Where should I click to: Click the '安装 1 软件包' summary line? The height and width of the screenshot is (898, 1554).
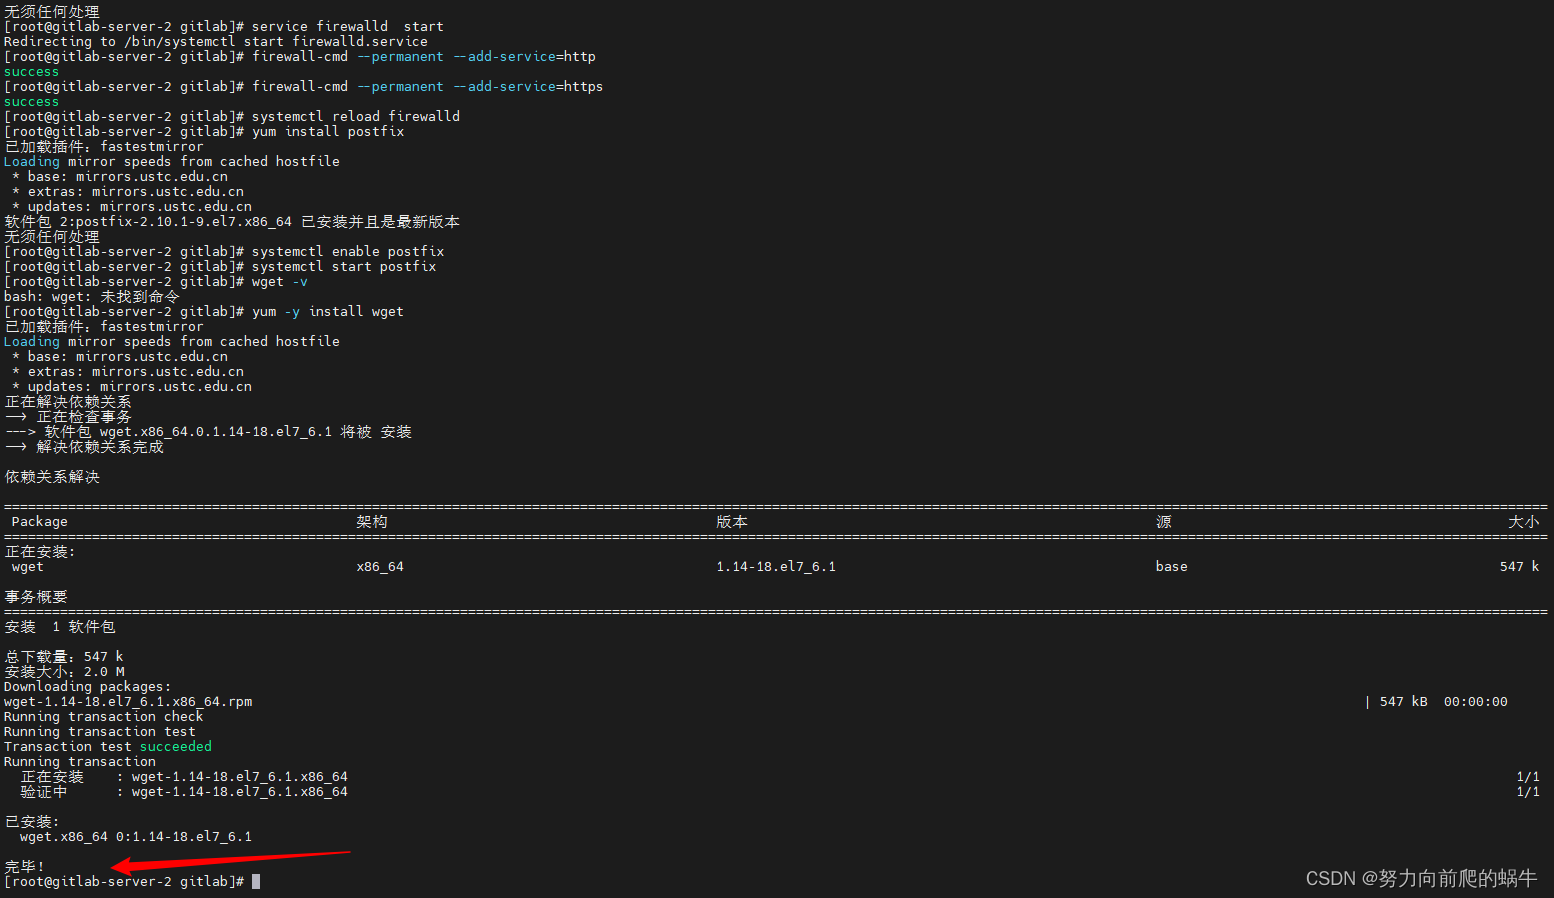click(x=60, y=626)
